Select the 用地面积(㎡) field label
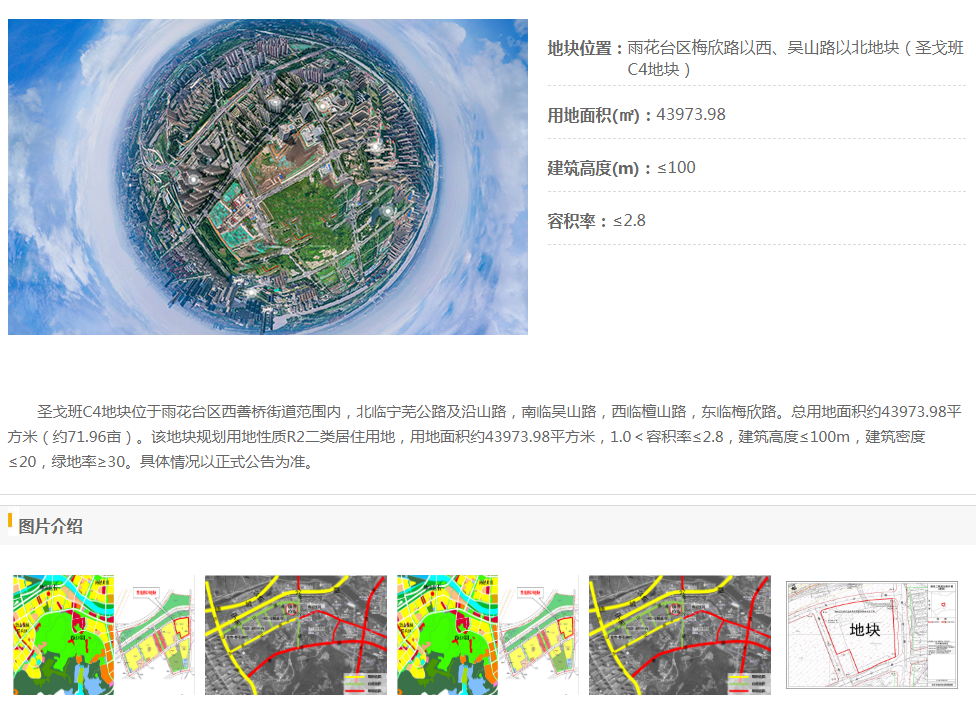Viewport: 976px width, 706px height. coord(599,115)
